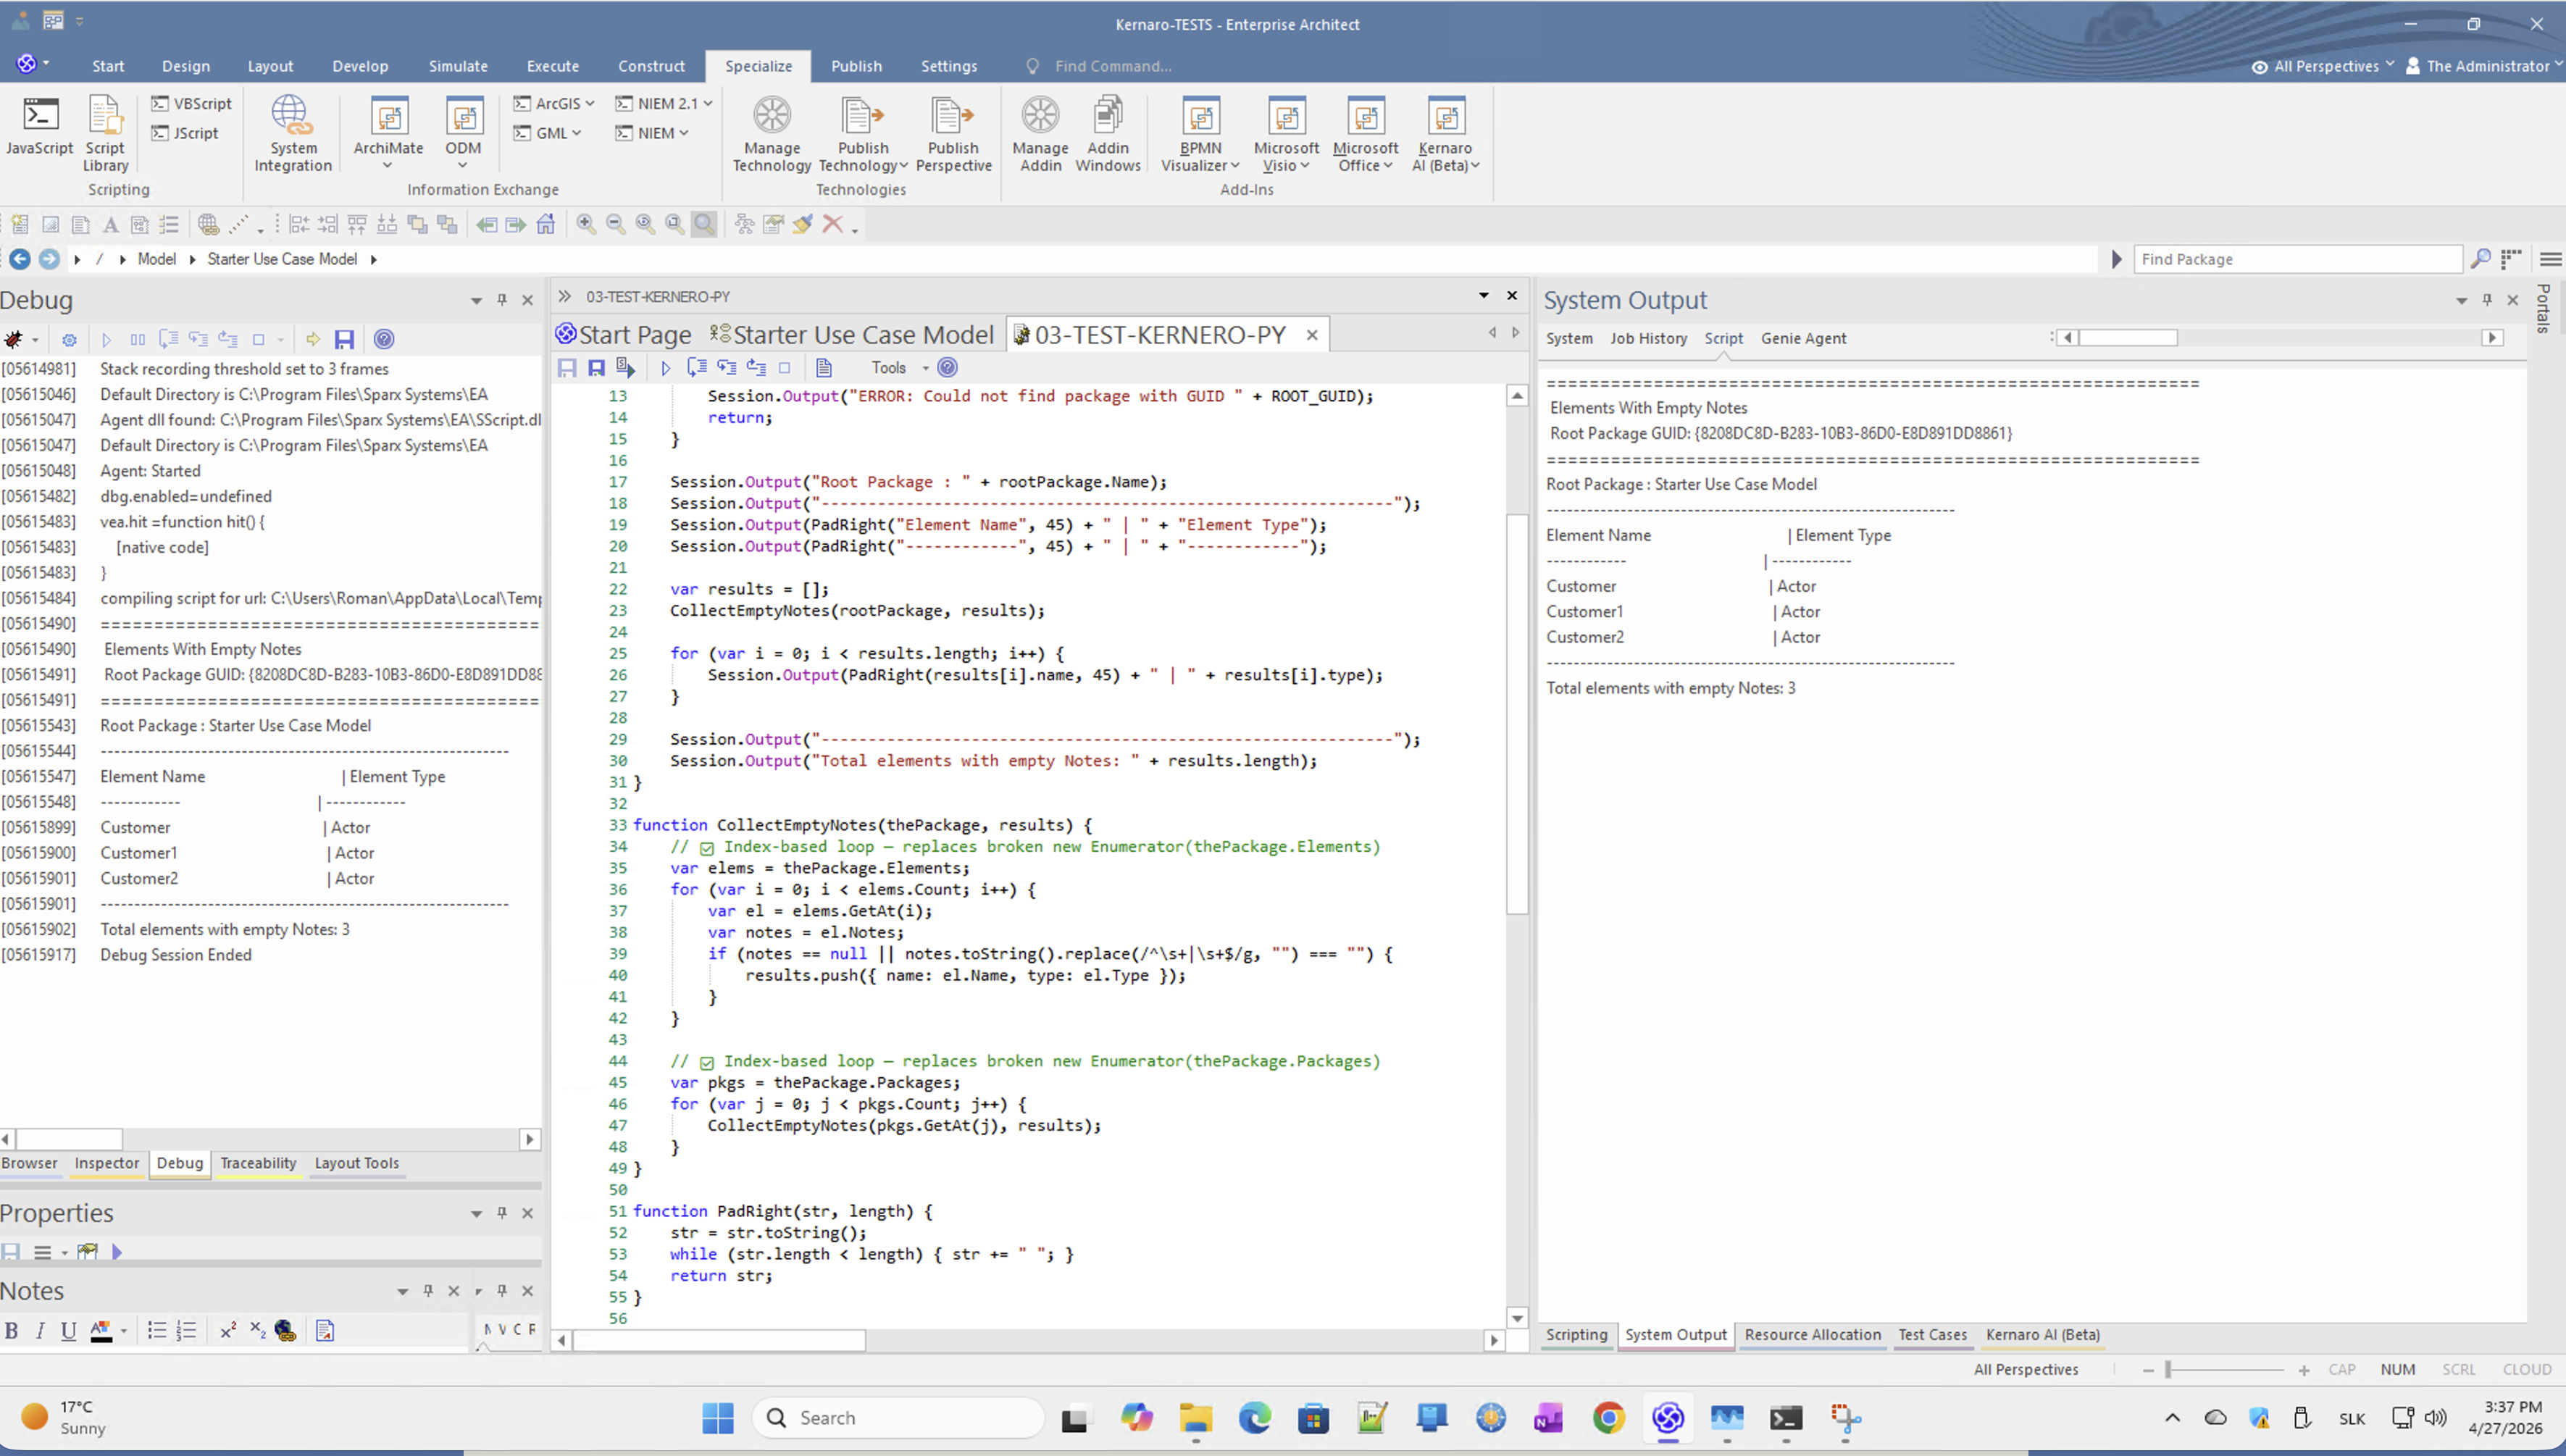Stop the script in the editor toolbar
2566x1456 pixels.
pos(785,368)
